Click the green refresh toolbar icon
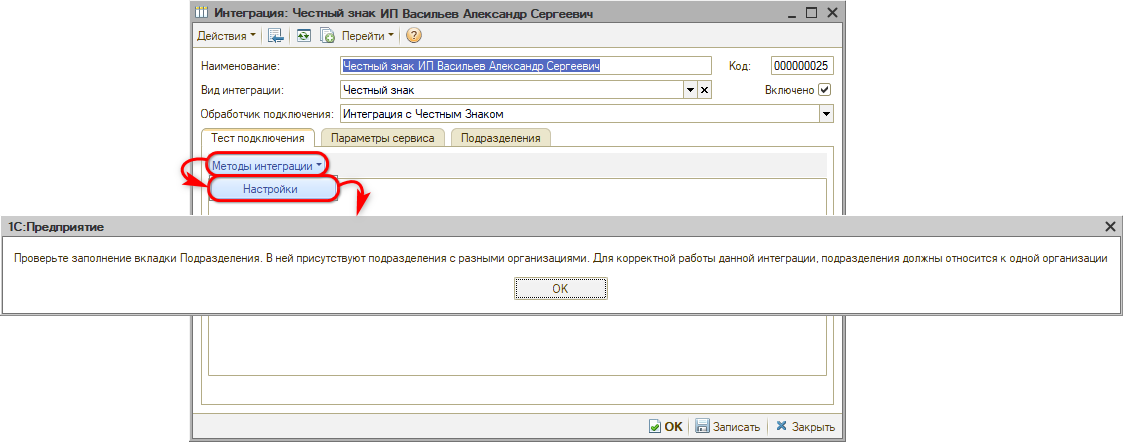 pyautogui.click(x=303, y=36)
